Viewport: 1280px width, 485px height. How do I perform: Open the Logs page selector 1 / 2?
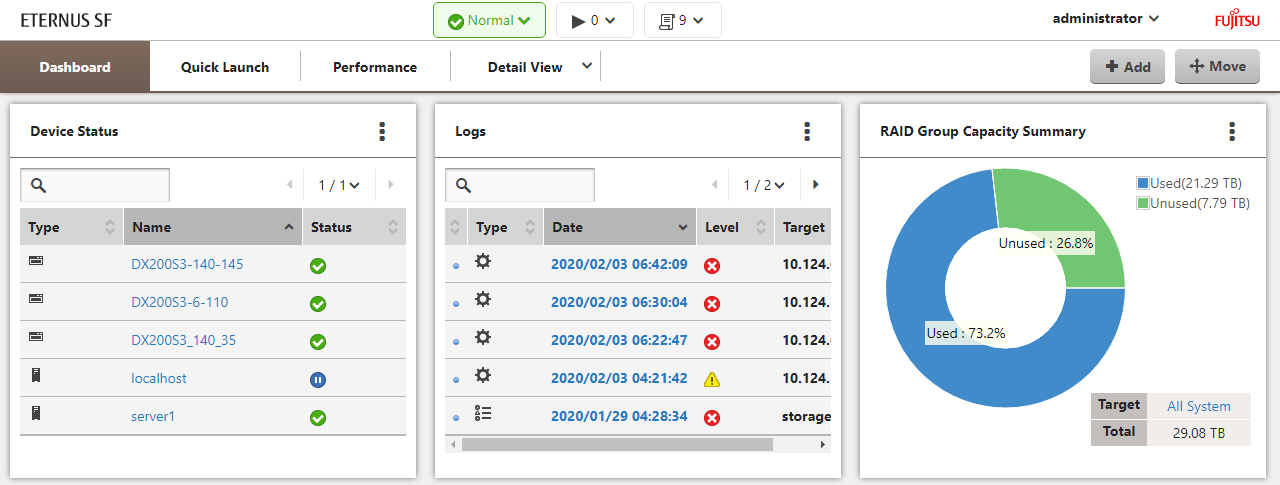tap(764, 185)
